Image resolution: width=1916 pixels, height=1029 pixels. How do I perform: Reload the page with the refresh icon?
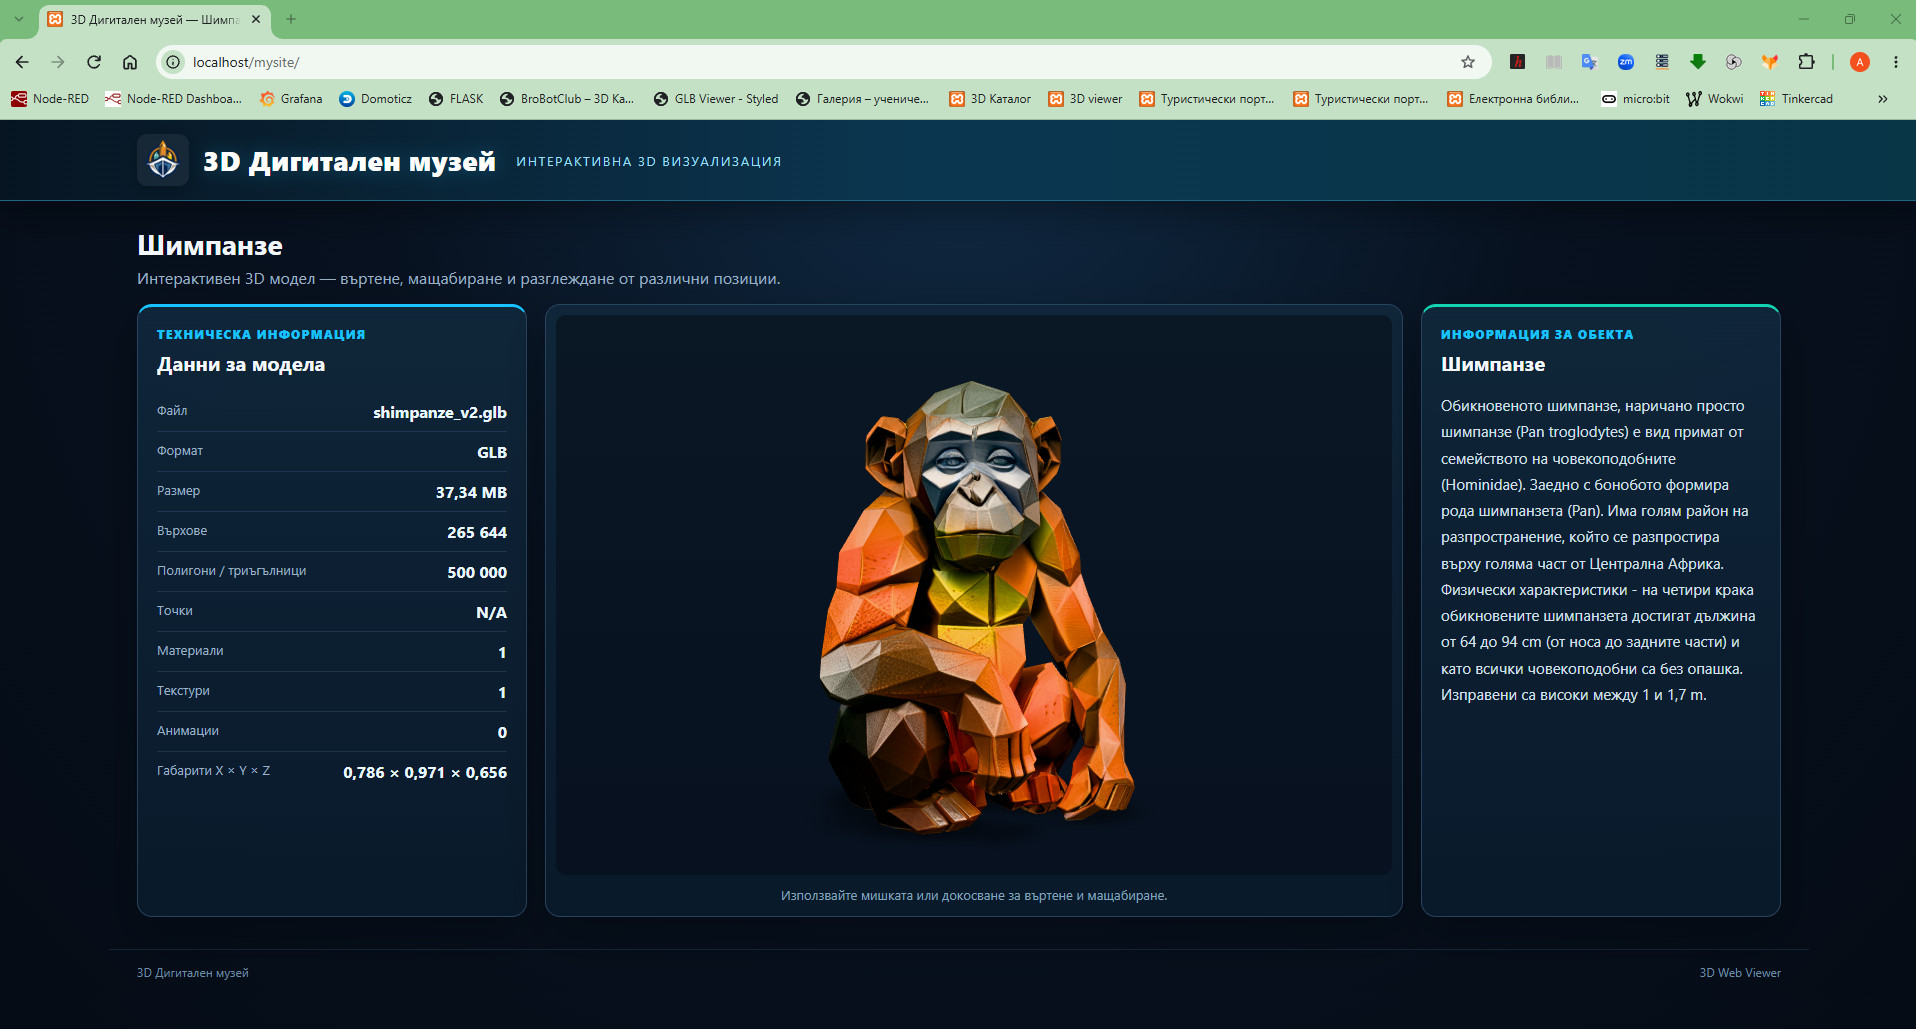[94, 62]
